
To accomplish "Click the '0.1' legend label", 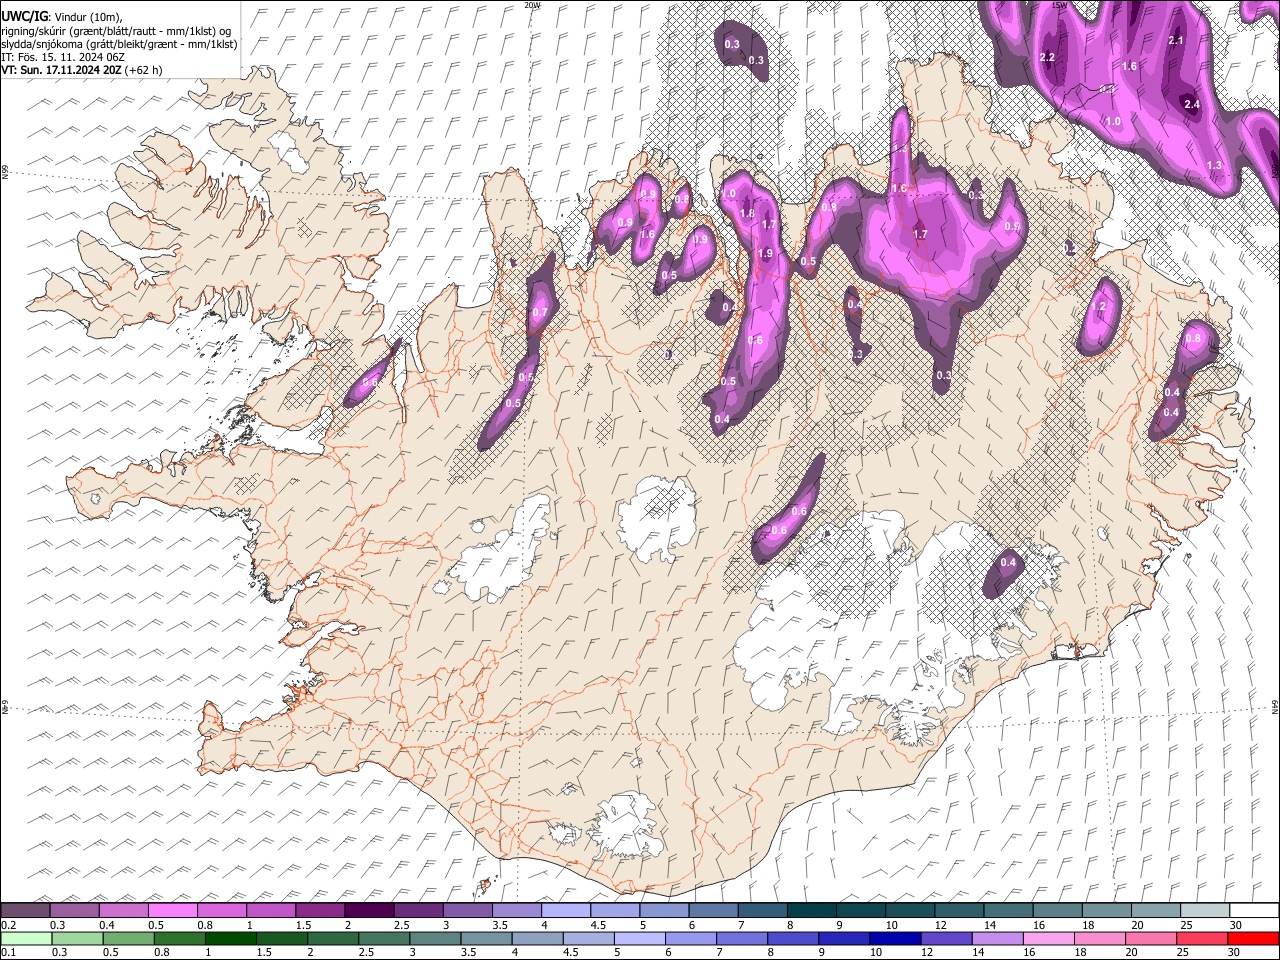I will click(8, 952).
